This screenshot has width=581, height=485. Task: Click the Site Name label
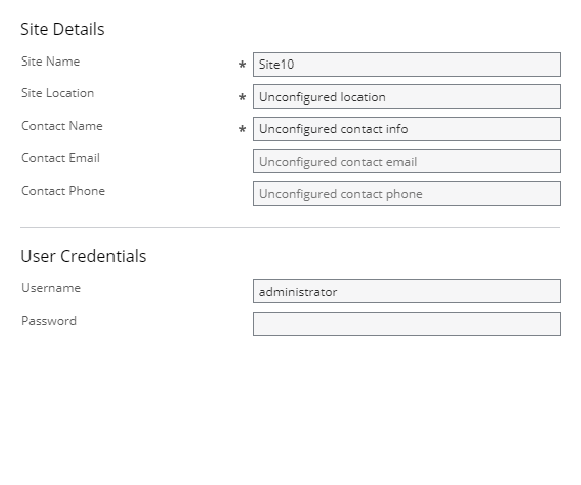pos(50,62)
